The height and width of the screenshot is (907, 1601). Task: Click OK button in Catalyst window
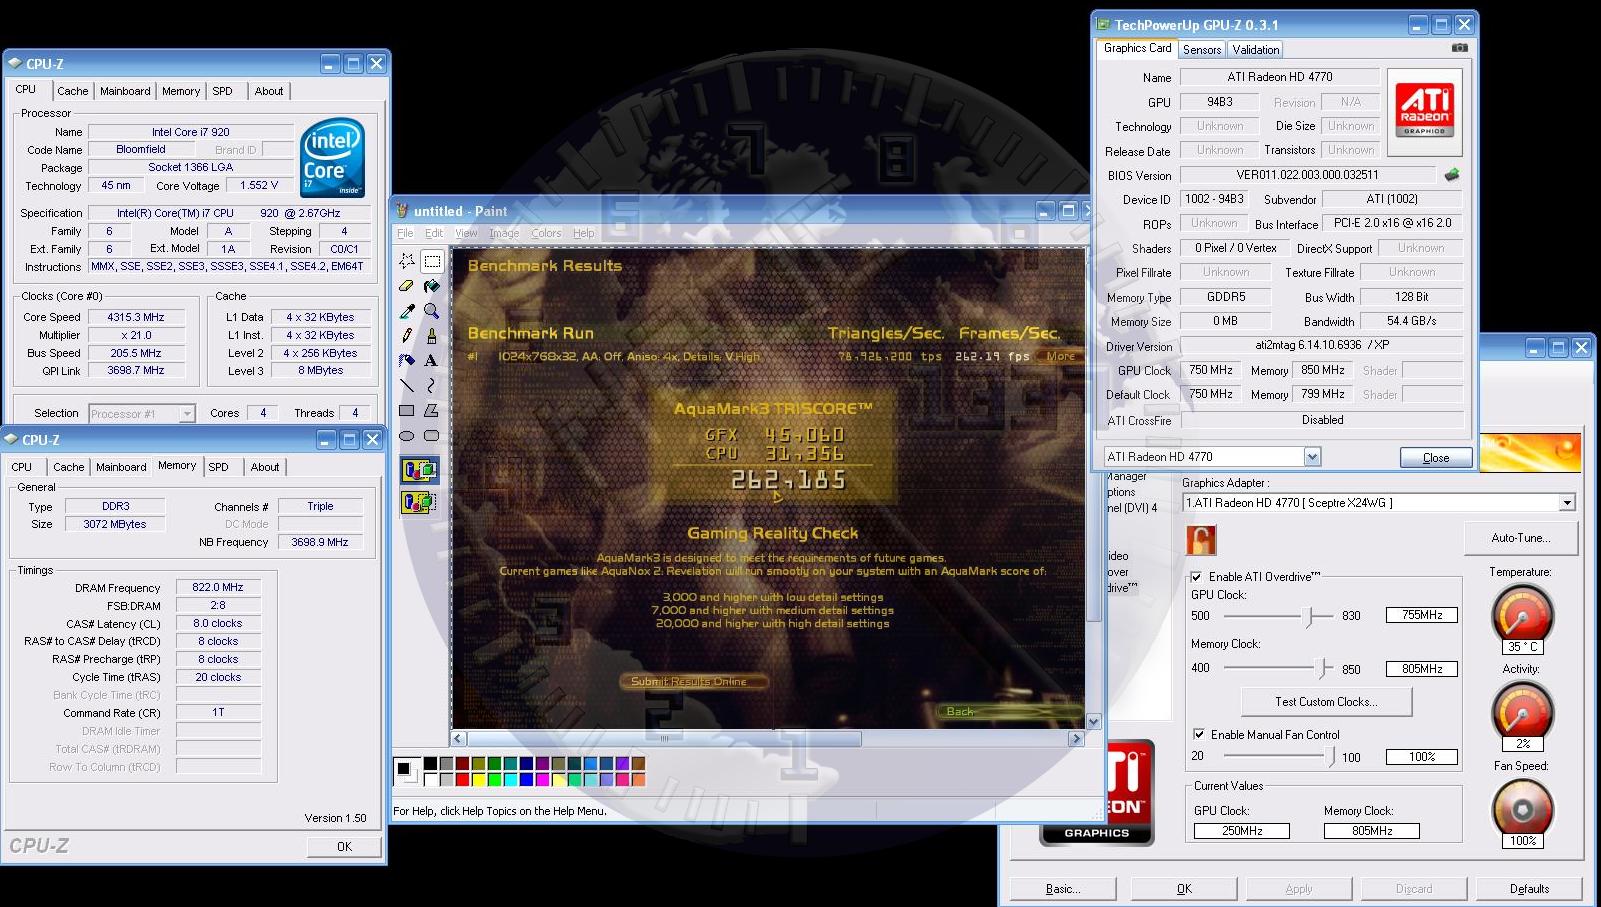click(x=1184, y=889)
